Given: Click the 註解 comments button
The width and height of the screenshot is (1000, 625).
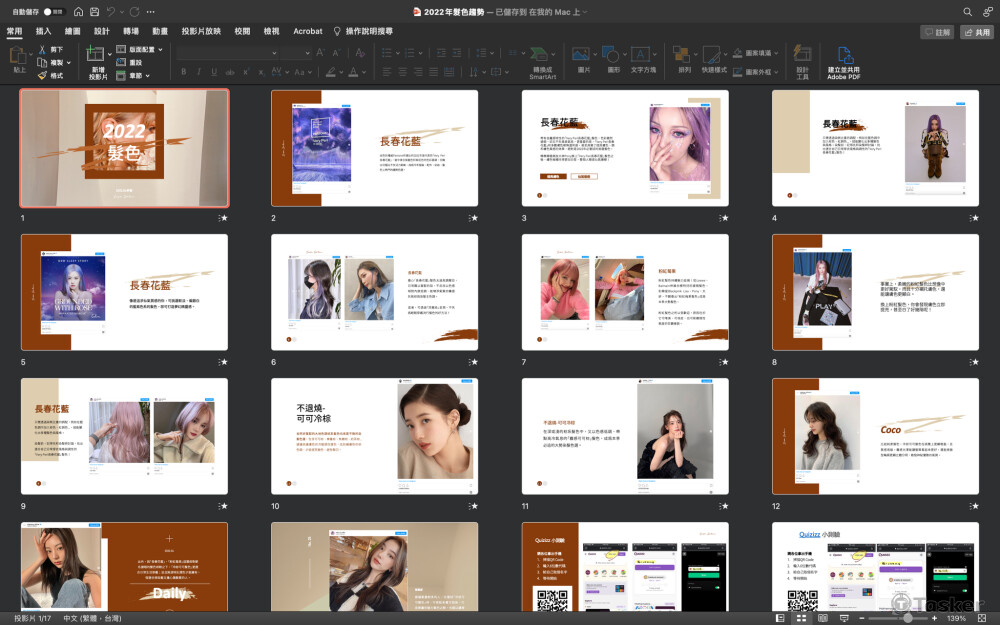Looking at the screenshot, I should click(936, 32).
